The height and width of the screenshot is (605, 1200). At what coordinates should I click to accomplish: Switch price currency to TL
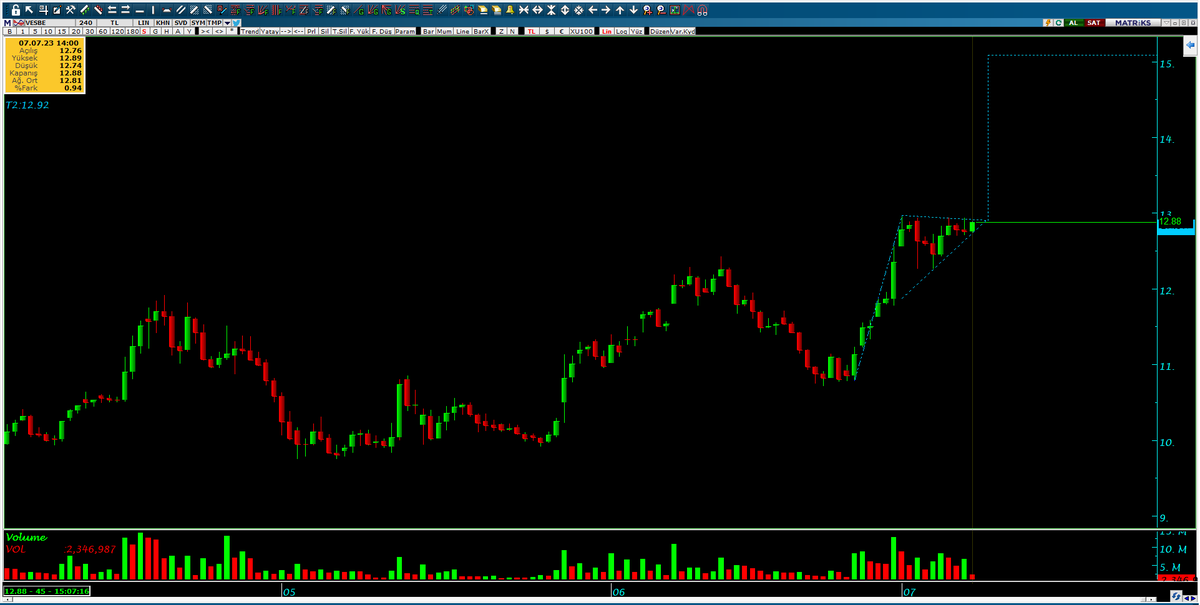pyautogui.click(x=531, y=32)
